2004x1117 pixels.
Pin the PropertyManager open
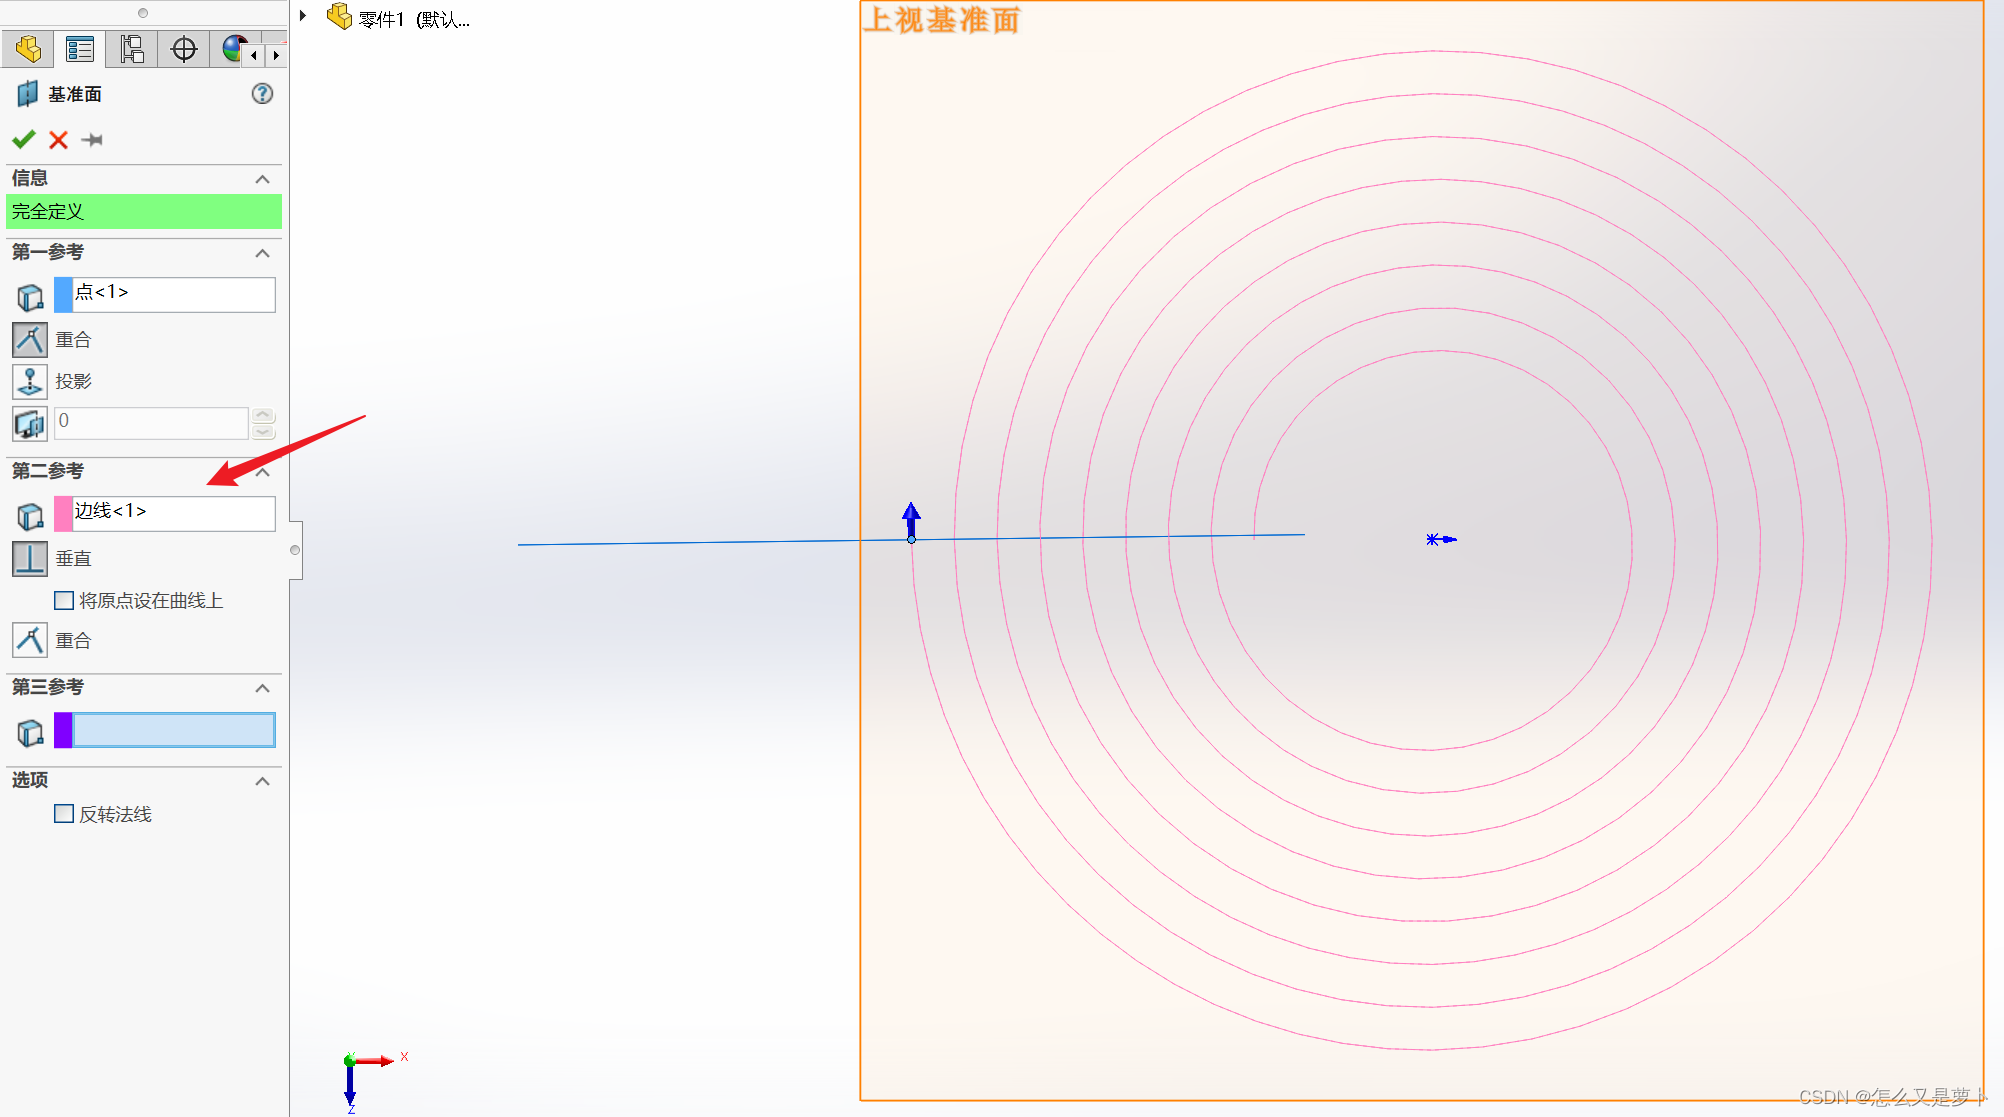click(x=92, y=139)
